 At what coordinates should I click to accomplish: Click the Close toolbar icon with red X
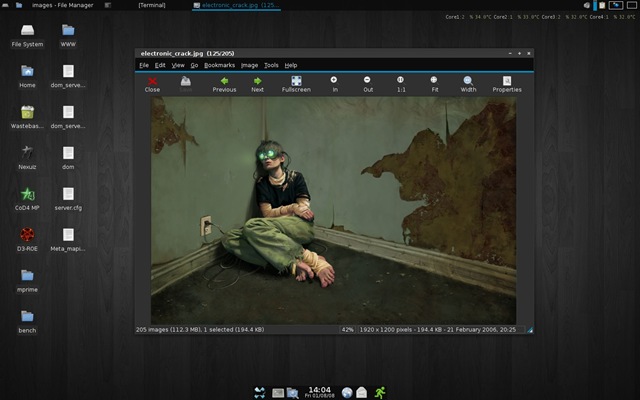pyautogui.click(x=152, y=84)
